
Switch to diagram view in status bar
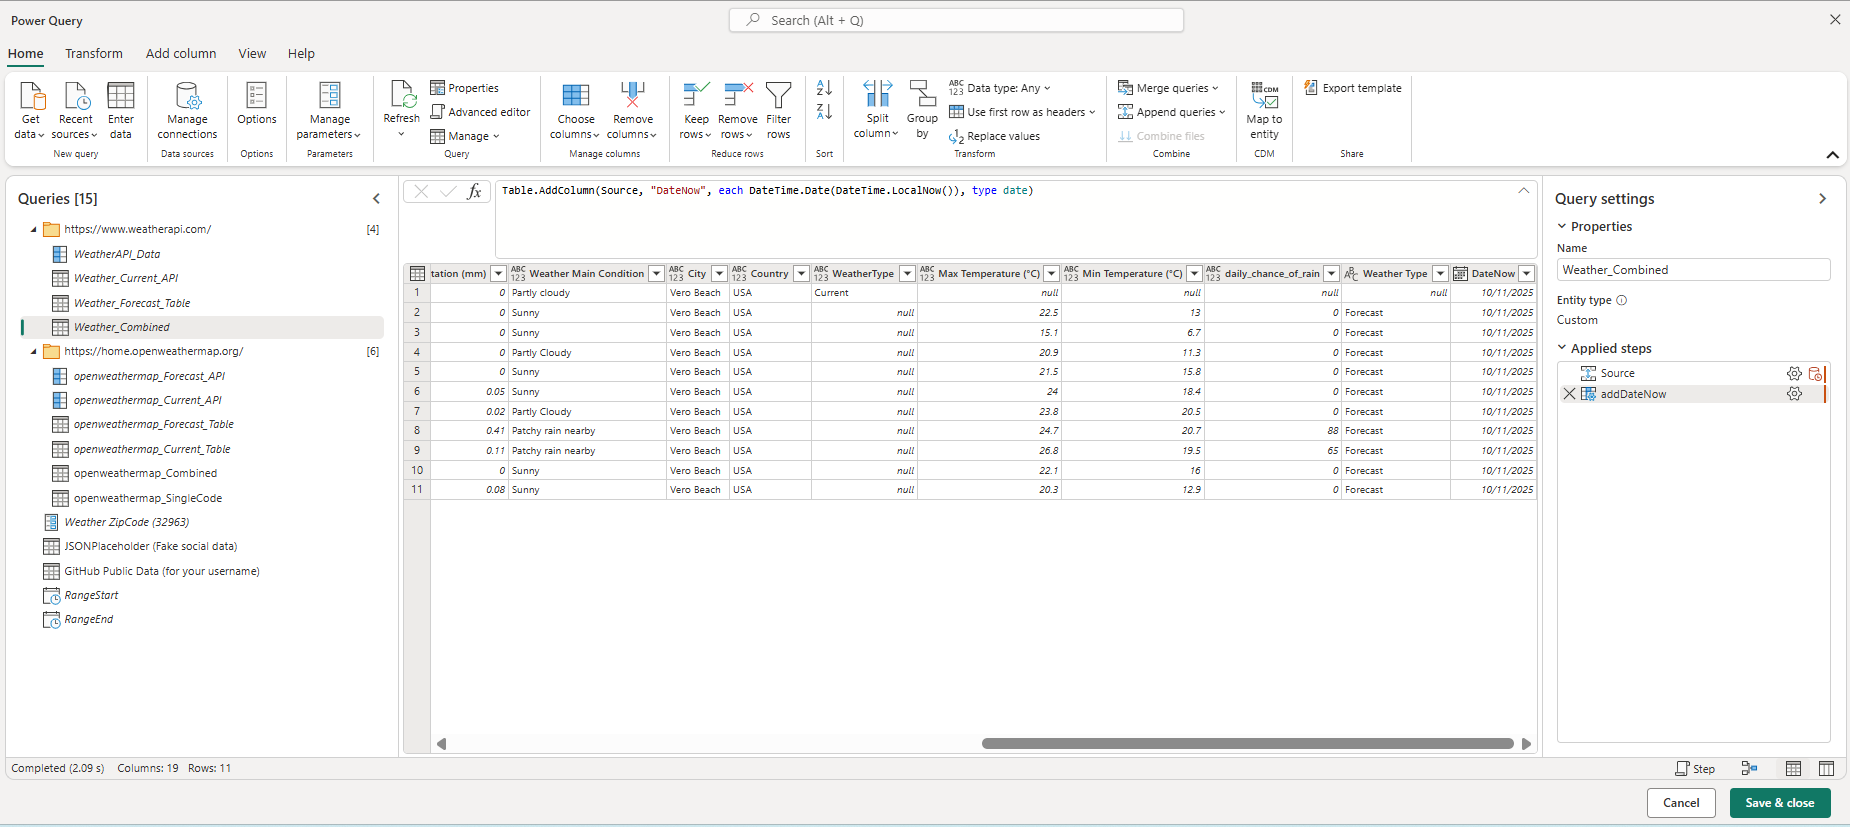[1749, 768]
